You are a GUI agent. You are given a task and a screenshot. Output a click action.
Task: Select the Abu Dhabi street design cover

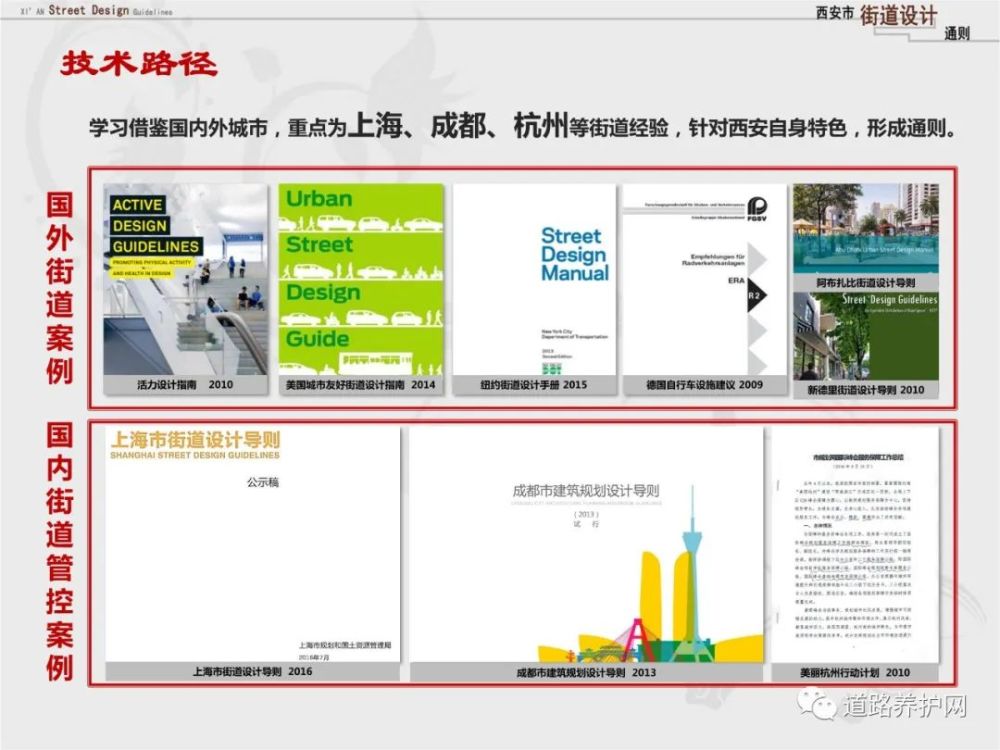(x=865, y=228)
